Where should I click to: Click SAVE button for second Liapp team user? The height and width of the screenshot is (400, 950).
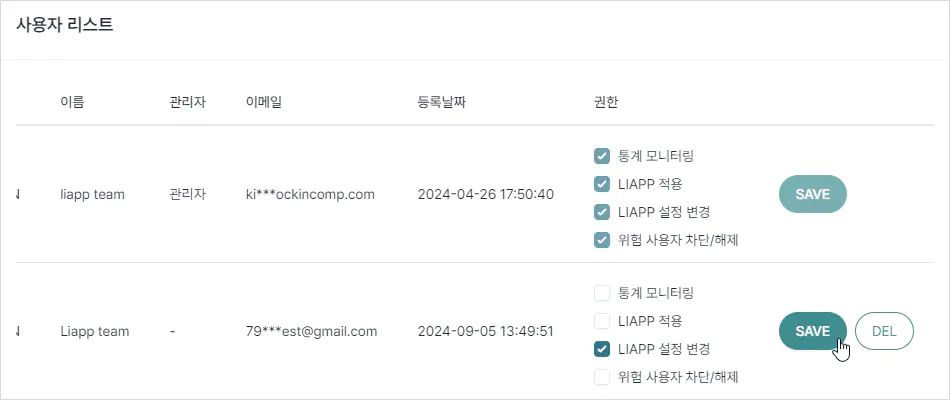(812, 331)
